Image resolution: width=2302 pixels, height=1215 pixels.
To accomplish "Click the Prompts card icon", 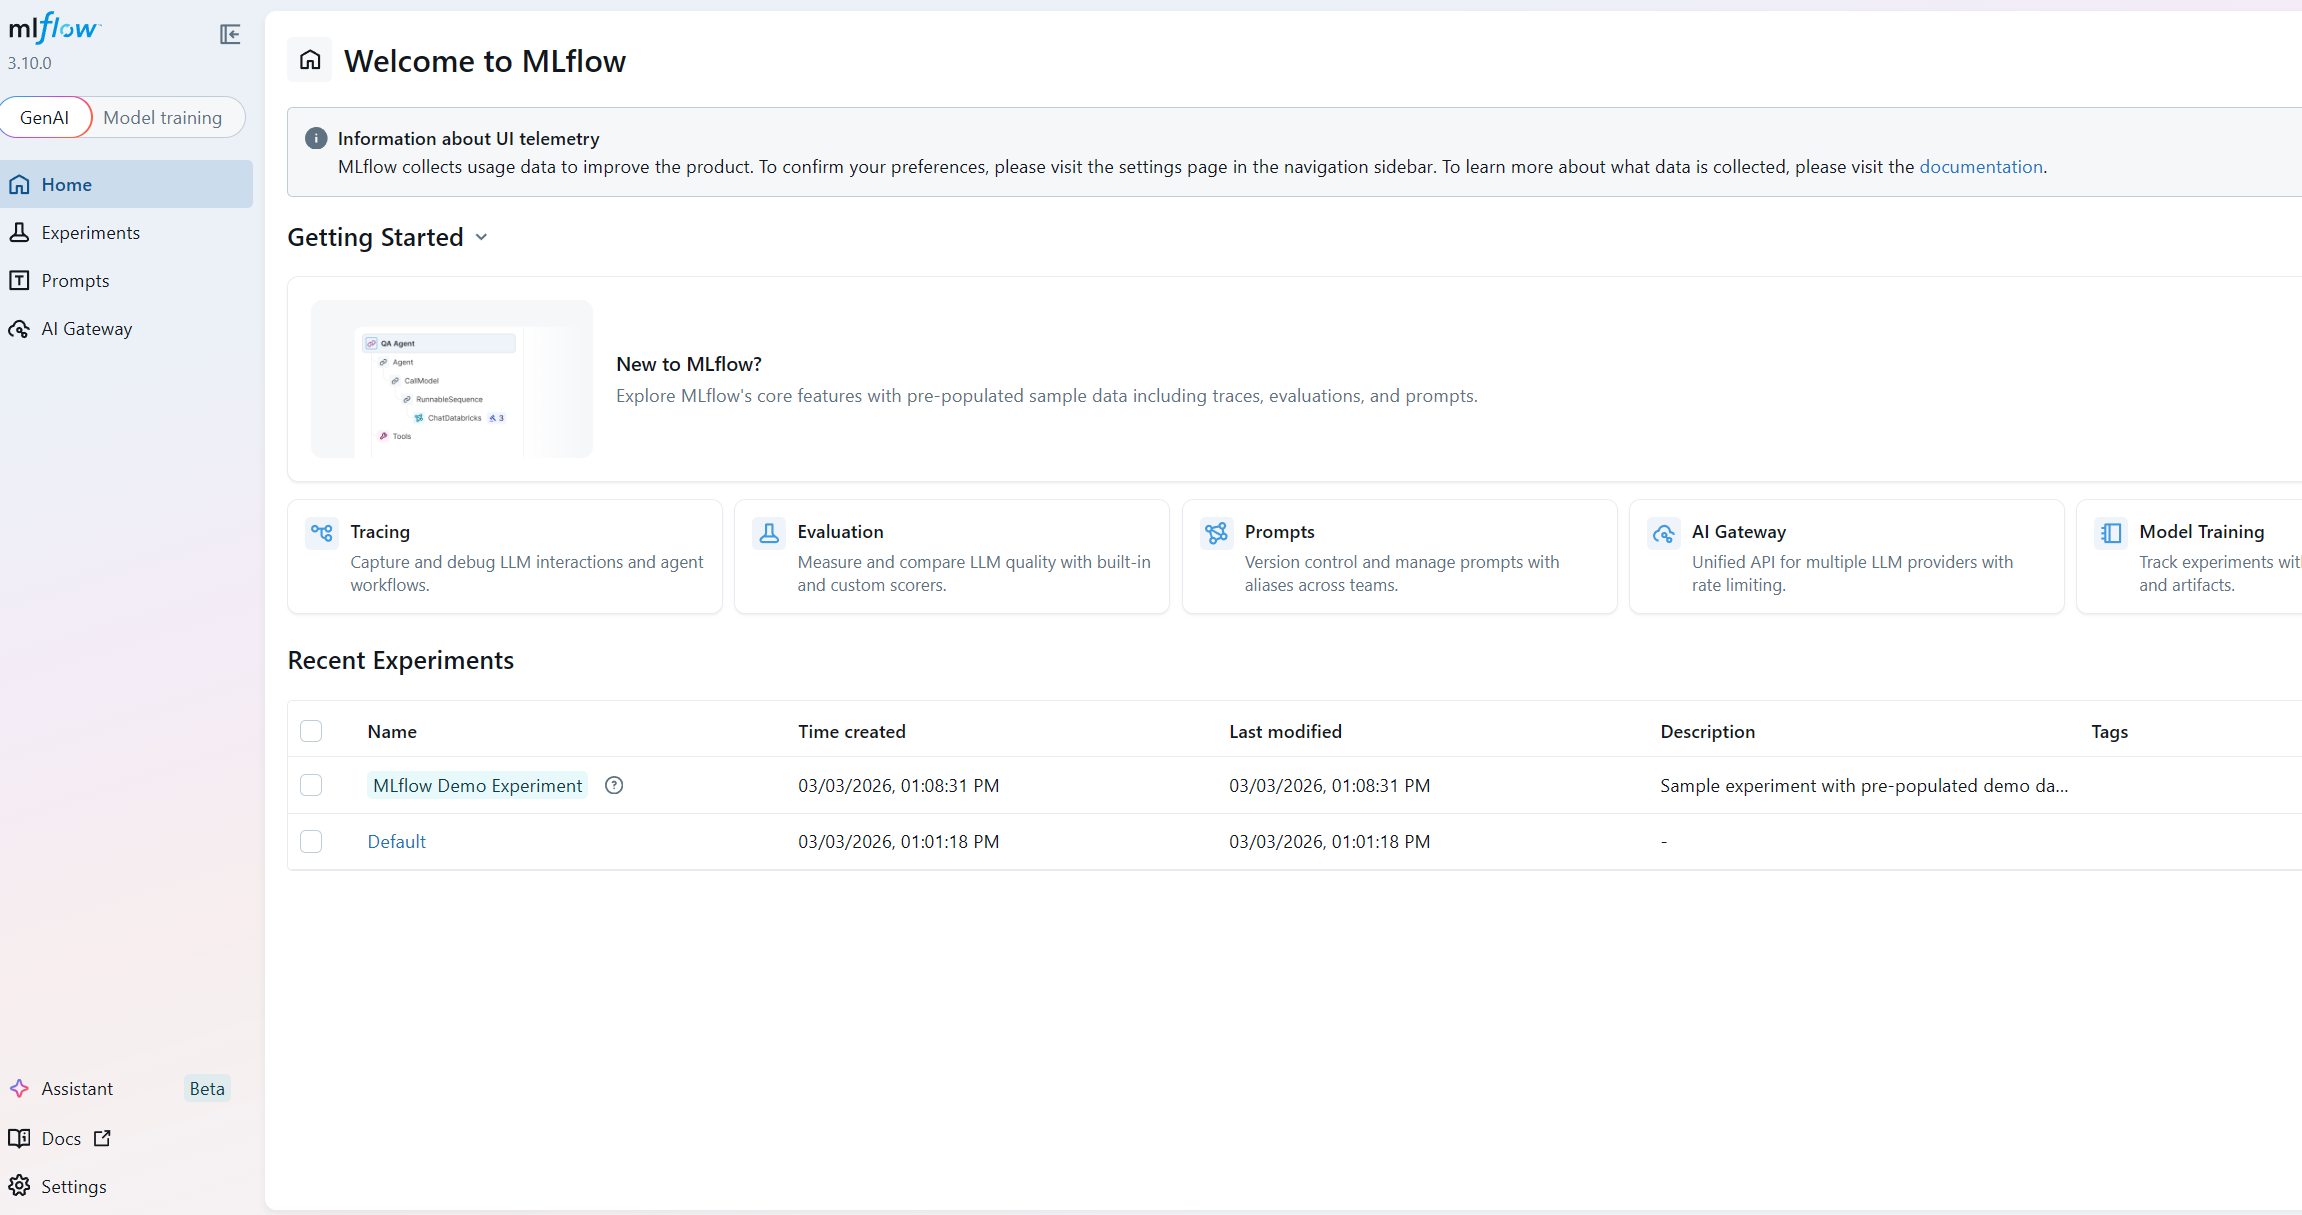I will click(1216, 533).
